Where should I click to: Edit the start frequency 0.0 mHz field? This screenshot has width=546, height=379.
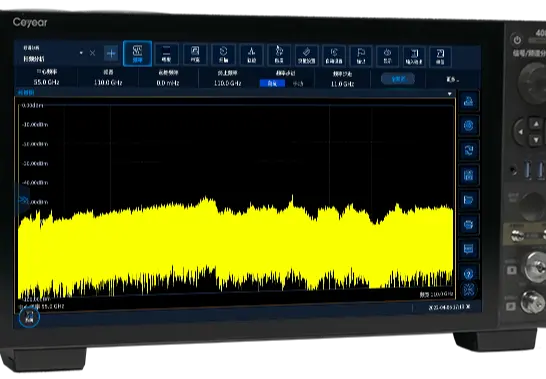168,78
